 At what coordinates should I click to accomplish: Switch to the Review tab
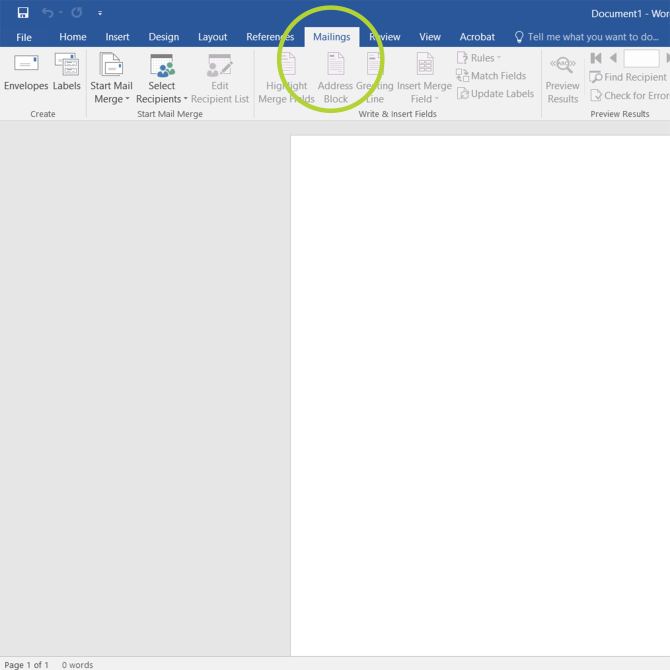point(385,37)
